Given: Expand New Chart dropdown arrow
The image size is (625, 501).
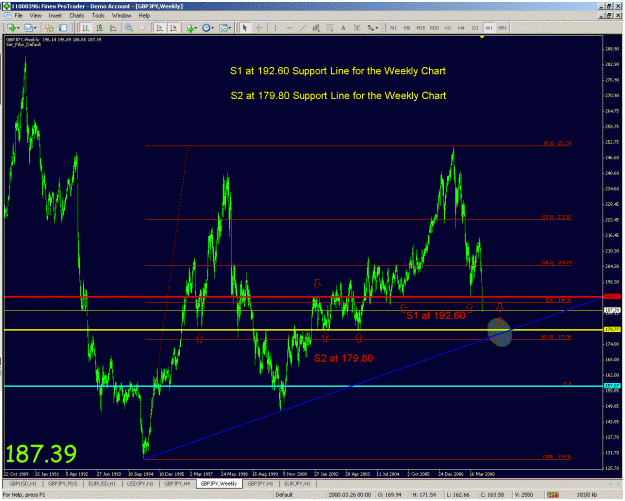Looking at the screenshot, I should pyautogui.click(x=18, y=28).
